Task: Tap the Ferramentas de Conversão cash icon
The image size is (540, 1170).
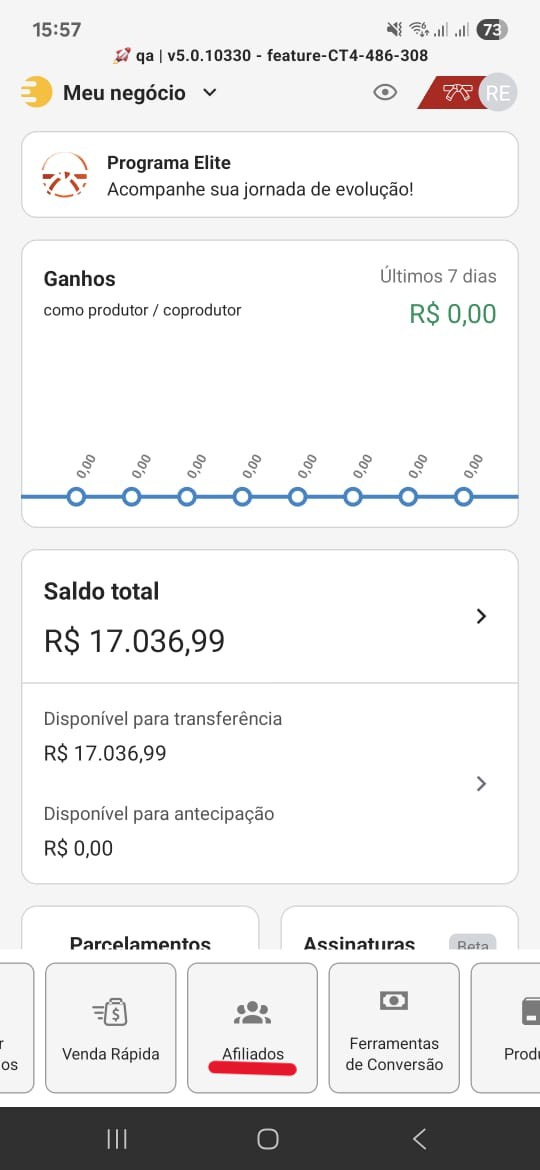Action: [x=394, y=1001]
